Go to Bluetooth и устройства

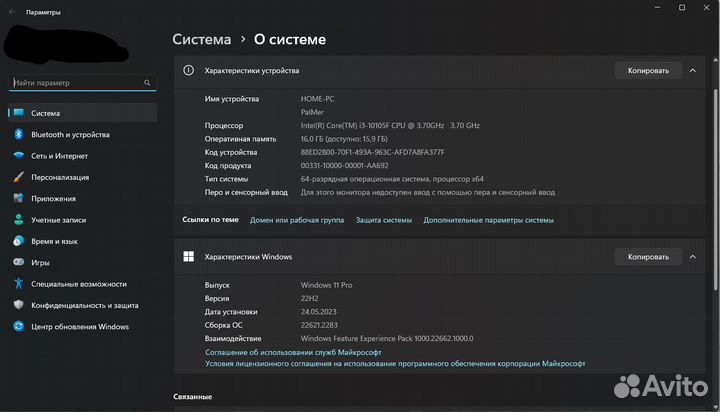coord(83,134)
